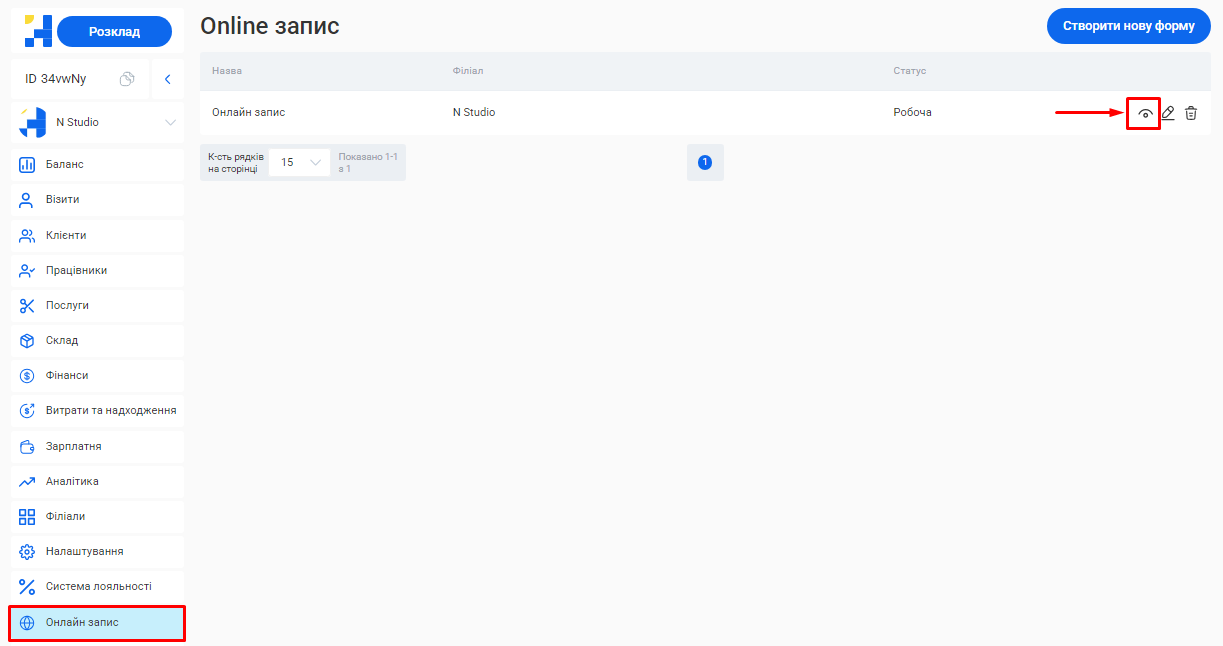
Task: Click the Фінанси dollar icon
Action: [28, 376]
